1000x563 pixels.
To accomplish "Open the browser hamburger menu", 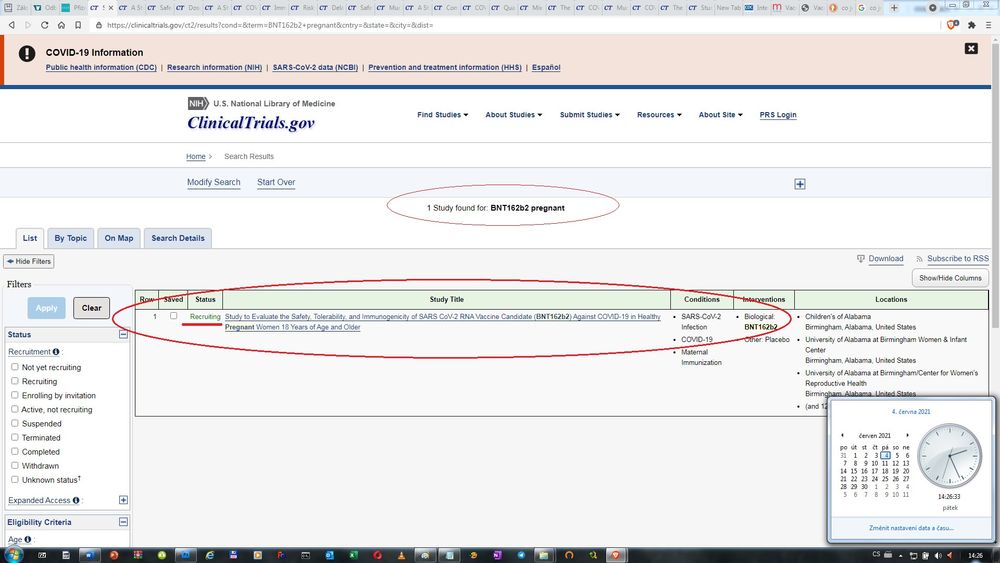I will click(x=989, y=25).
